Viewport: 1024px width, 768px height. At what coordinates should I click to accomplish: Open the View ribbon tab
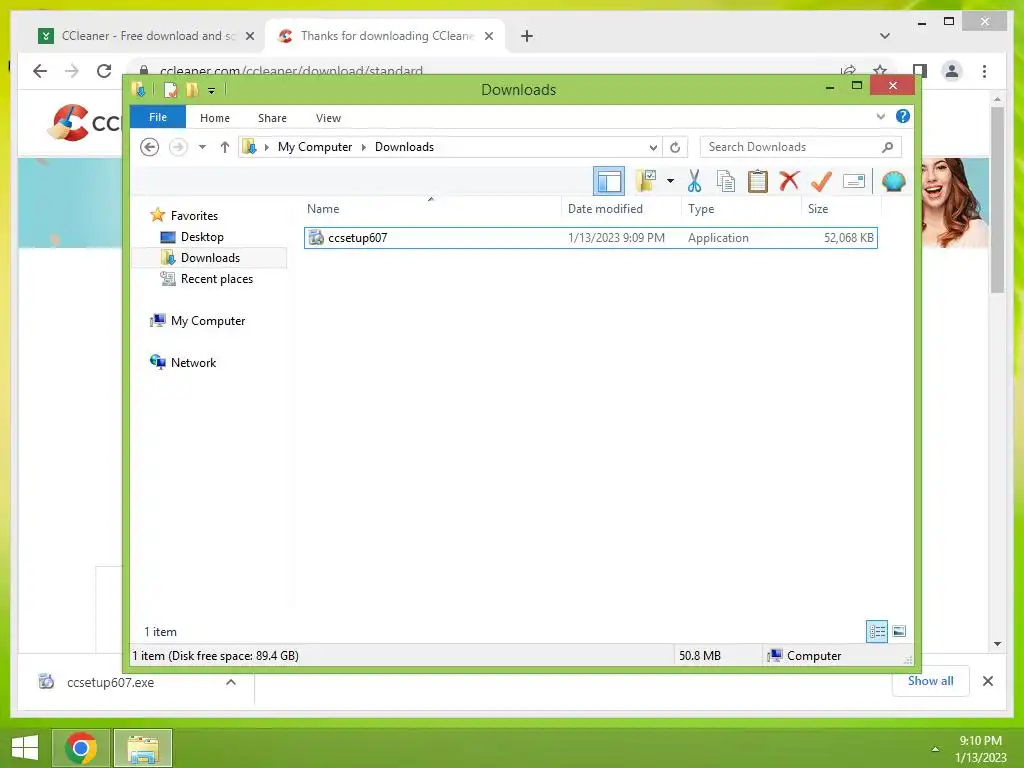pyautogui.click(x=328, y=118)
